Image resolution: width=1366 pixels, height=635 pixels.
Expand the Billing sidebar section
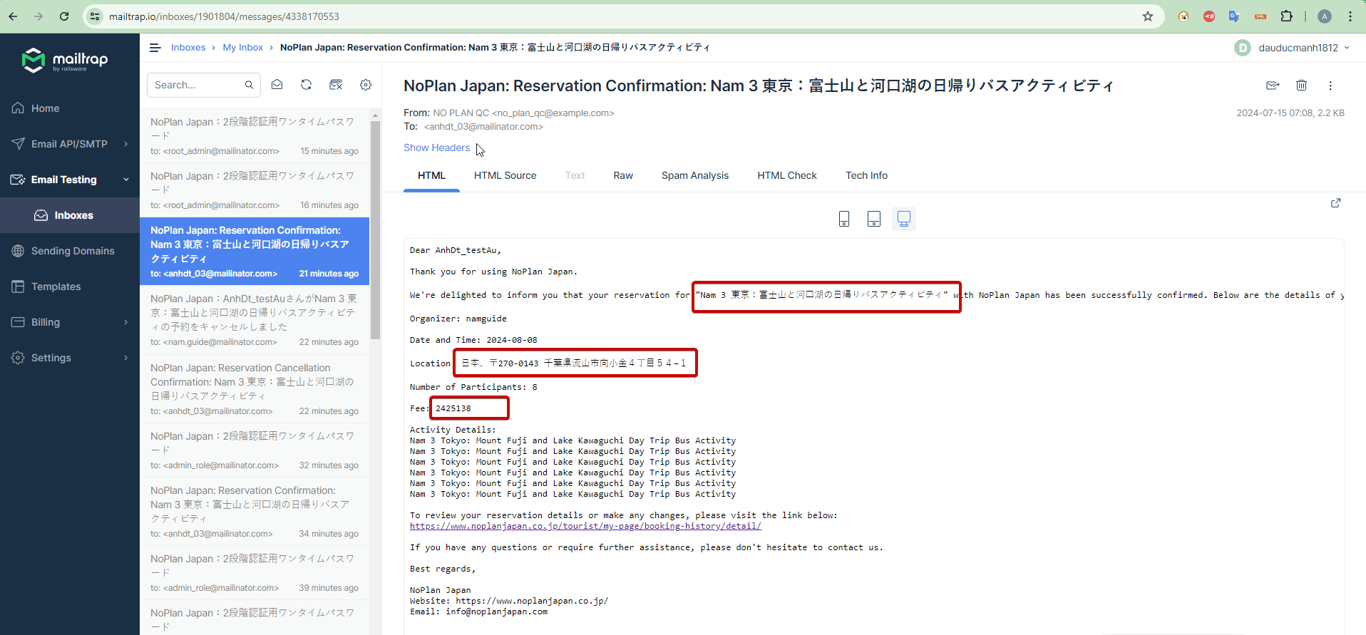[x=69, y=322]
